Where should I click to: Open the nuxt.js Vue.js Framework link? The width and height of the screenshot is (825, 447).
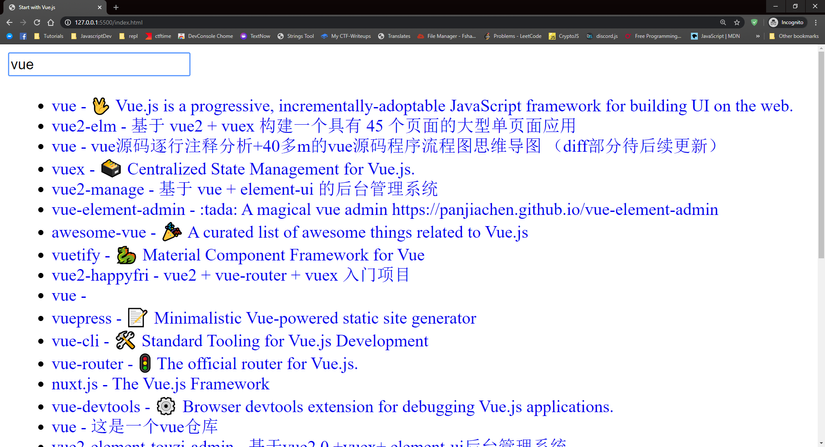[160, 384]
